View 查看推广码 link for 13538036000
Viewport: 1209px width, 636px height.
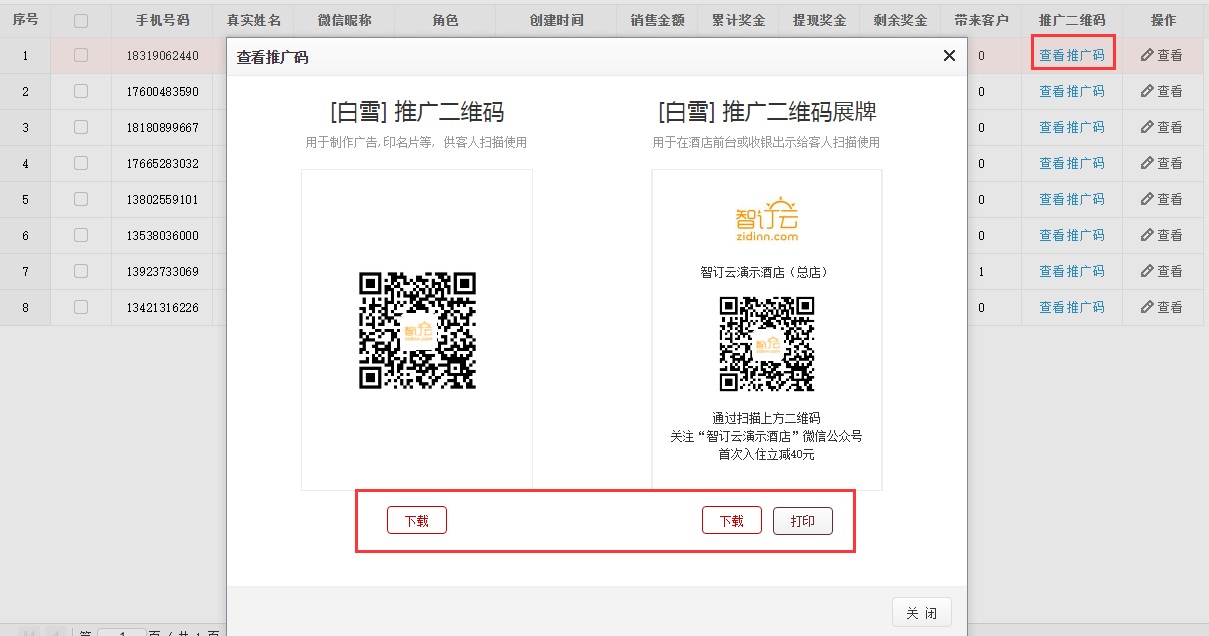[1072, 236]
